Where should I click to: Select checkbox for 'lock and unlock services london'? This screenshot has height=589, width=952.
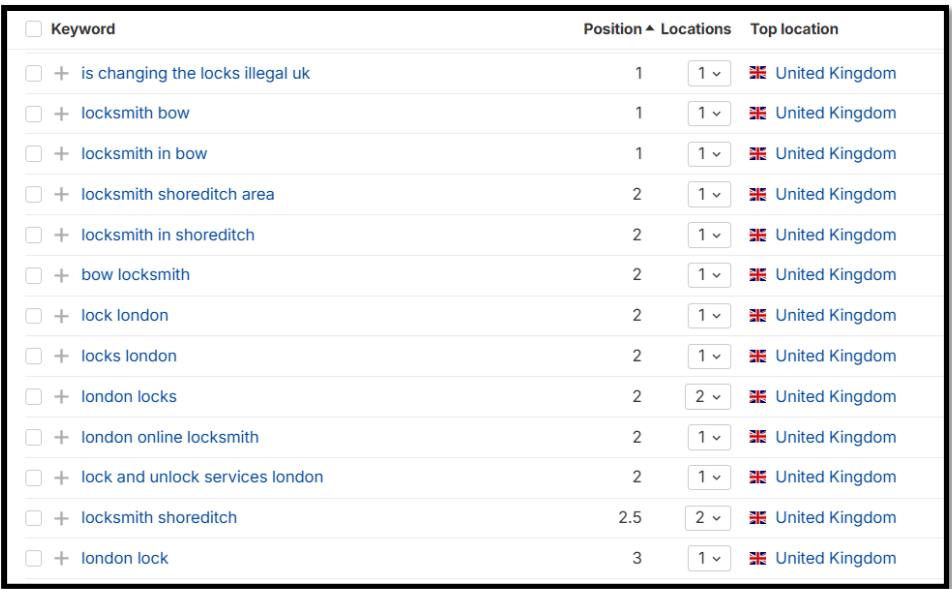coord(33,477)
